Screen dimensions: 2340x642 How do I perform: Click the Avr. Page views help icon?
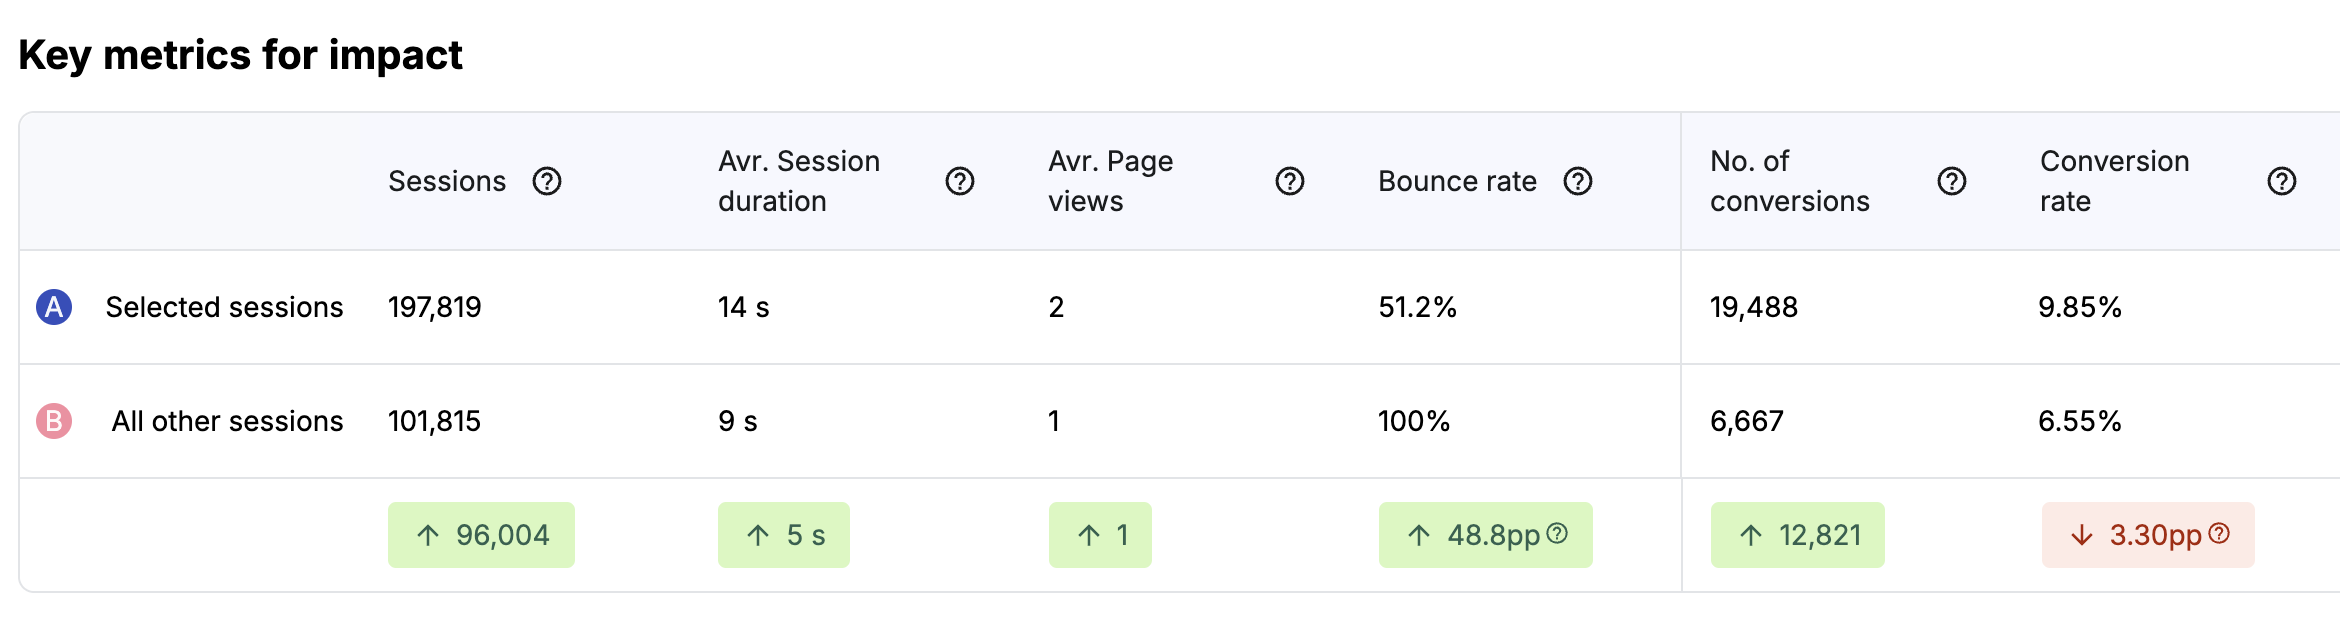pos(1290,181)
